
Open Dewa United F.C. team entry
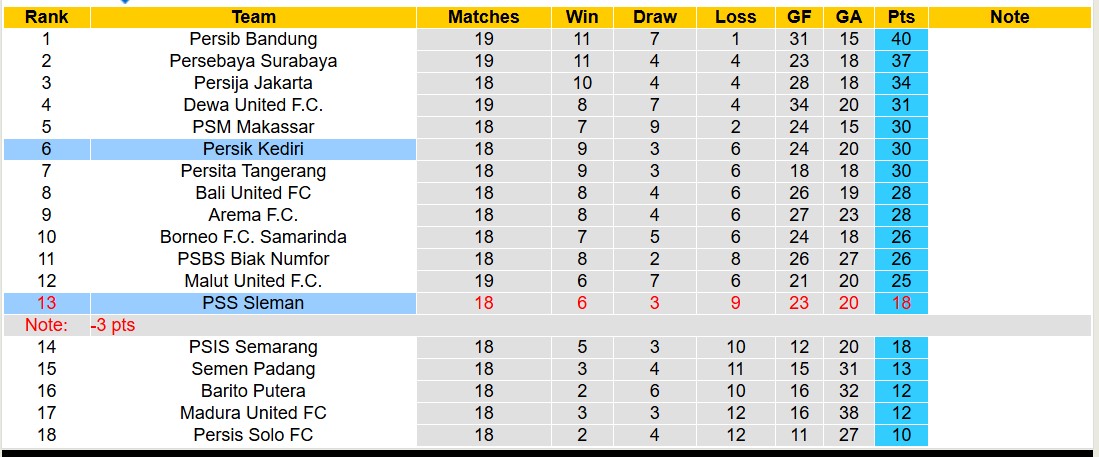[253, 105]
